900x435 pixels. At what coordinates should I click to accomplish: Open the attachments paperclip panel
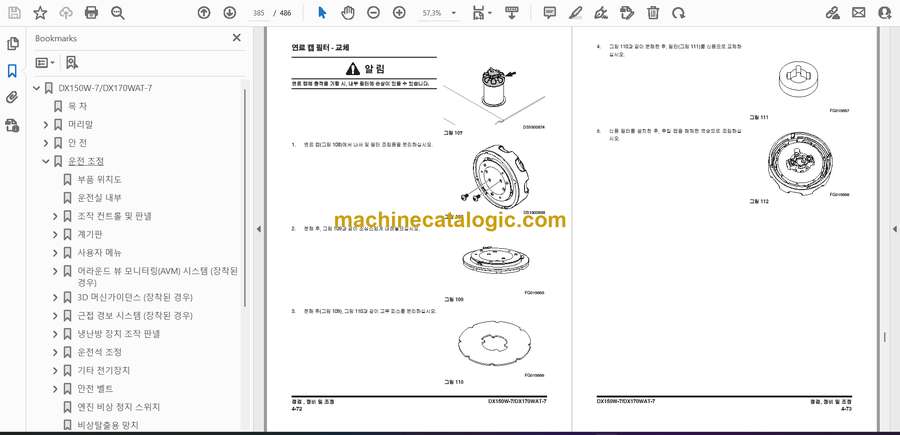12,98
